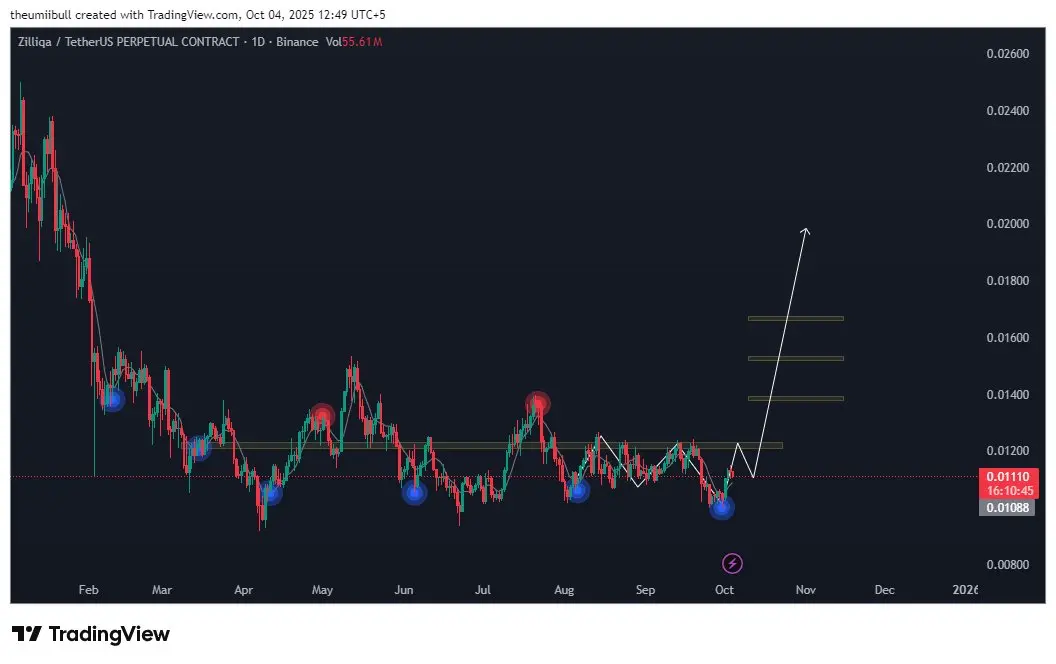Click the theumiibull created with TradingView.com caption
Viewport: 1056px width, 664px height.
(198, 14)
